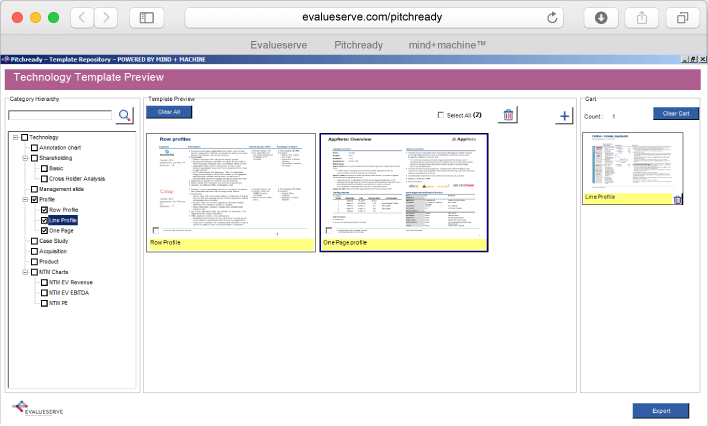The image size is (708, 426).
Task: Reload the page with the refresh icon
Action: 552,18
